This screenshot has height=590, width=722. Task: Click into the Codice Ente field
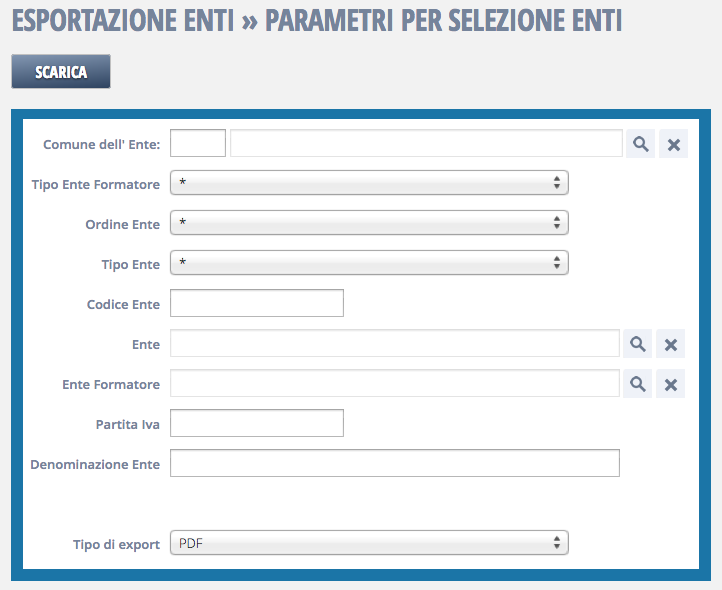[257, 303]
